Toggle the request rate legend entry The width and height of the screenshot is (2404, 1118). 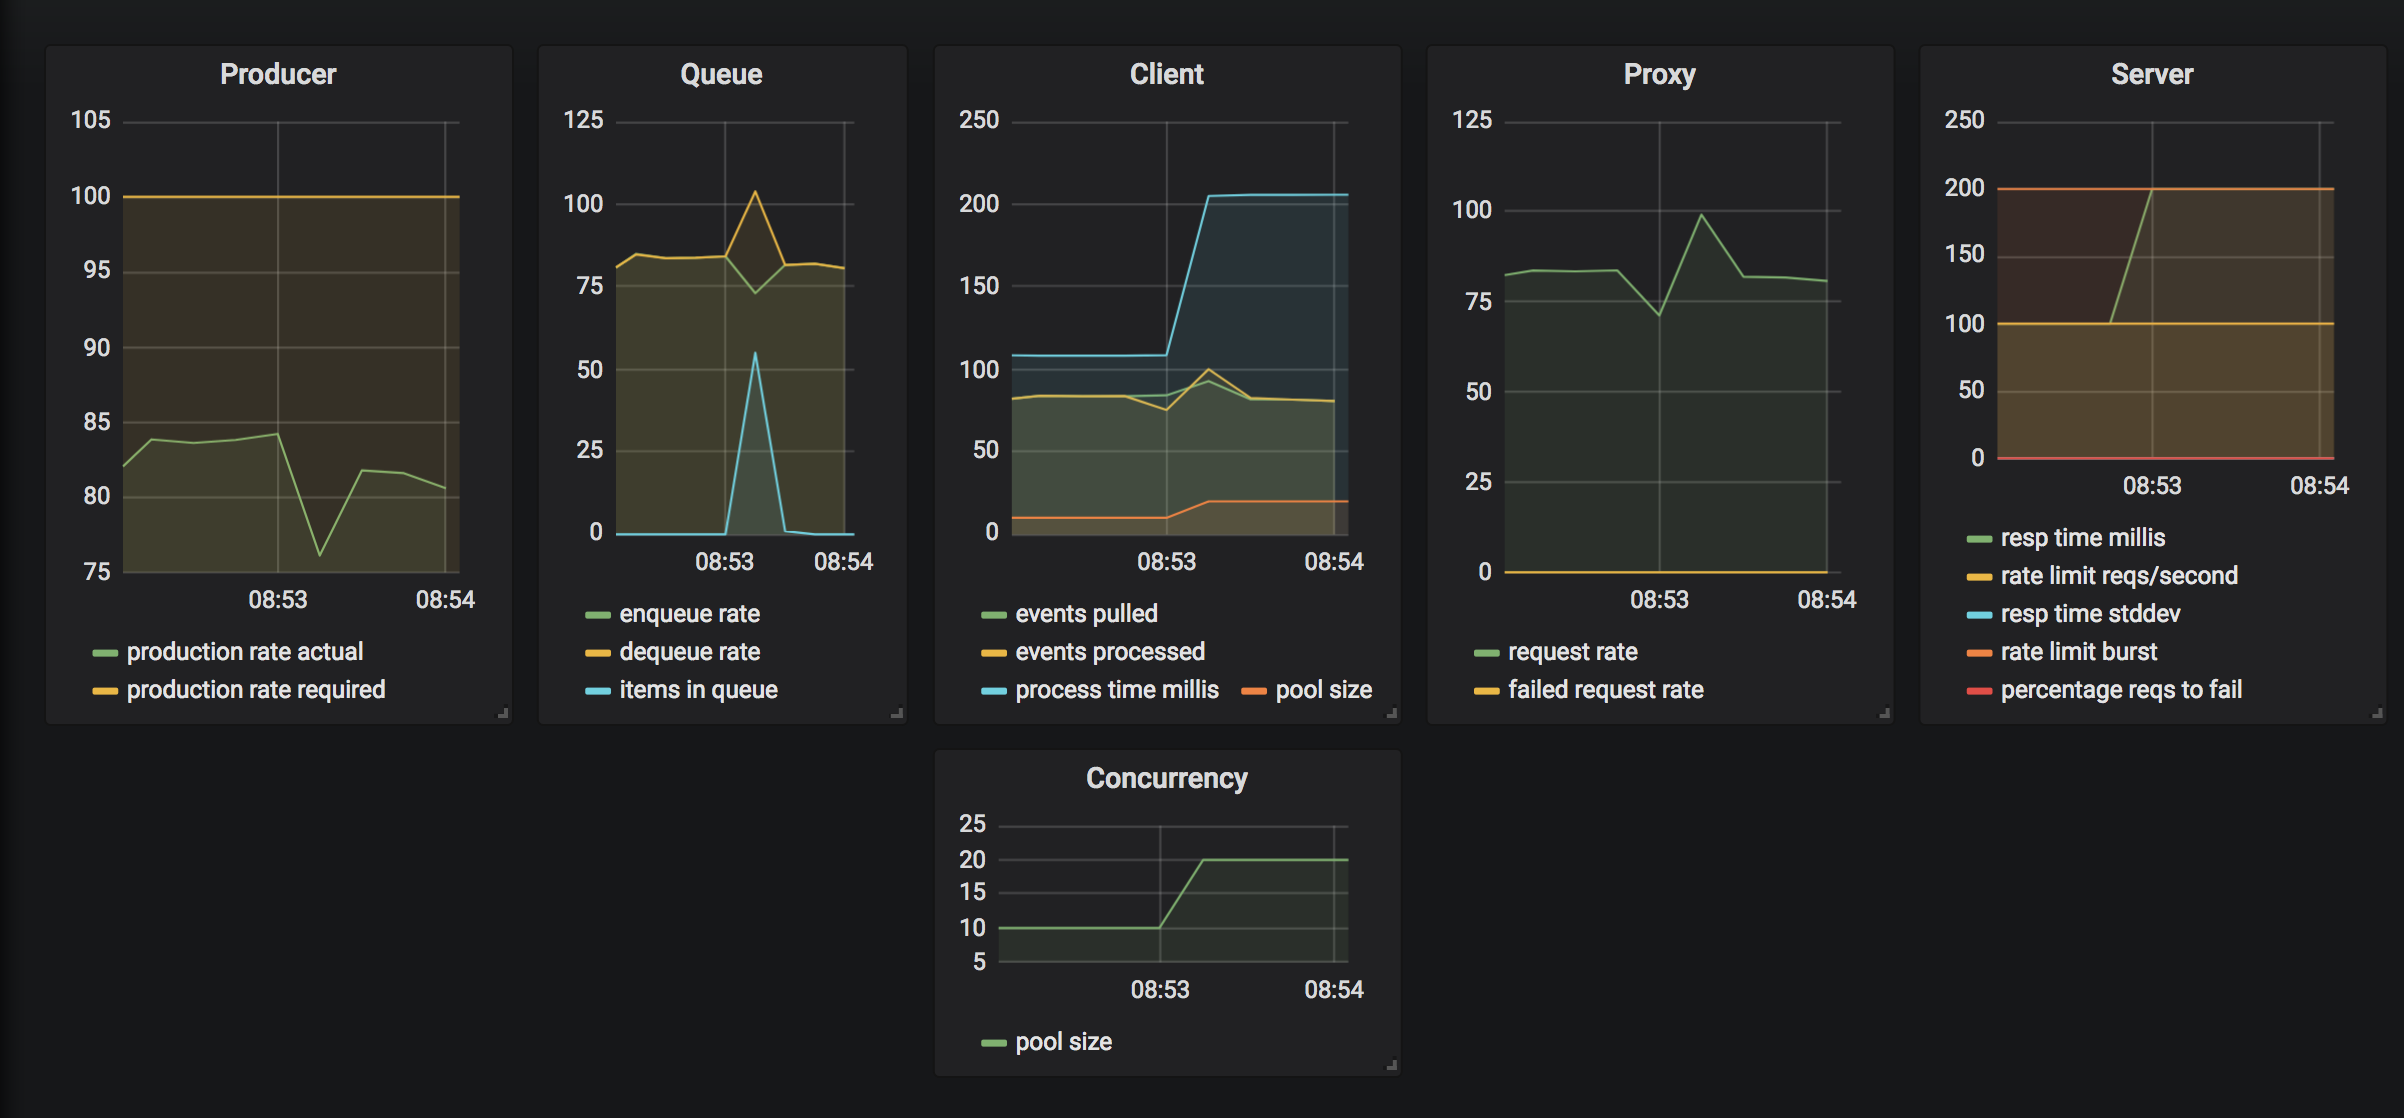tap(1572, 652)
